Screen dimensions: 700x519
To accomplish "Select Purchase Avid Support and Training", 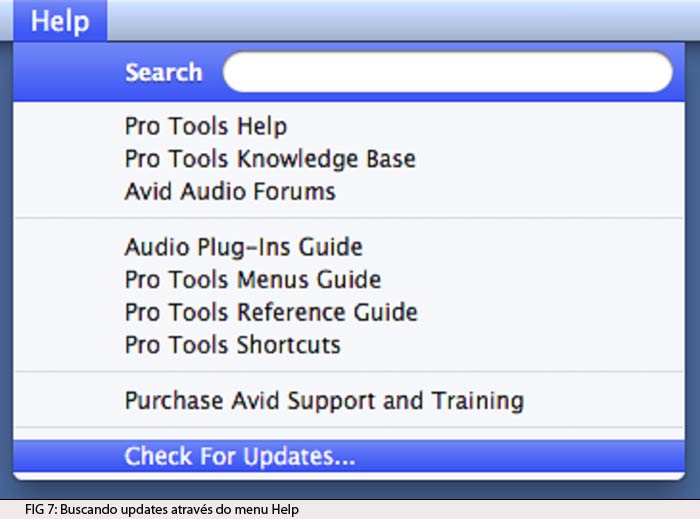I will click(x=349, y=400).
